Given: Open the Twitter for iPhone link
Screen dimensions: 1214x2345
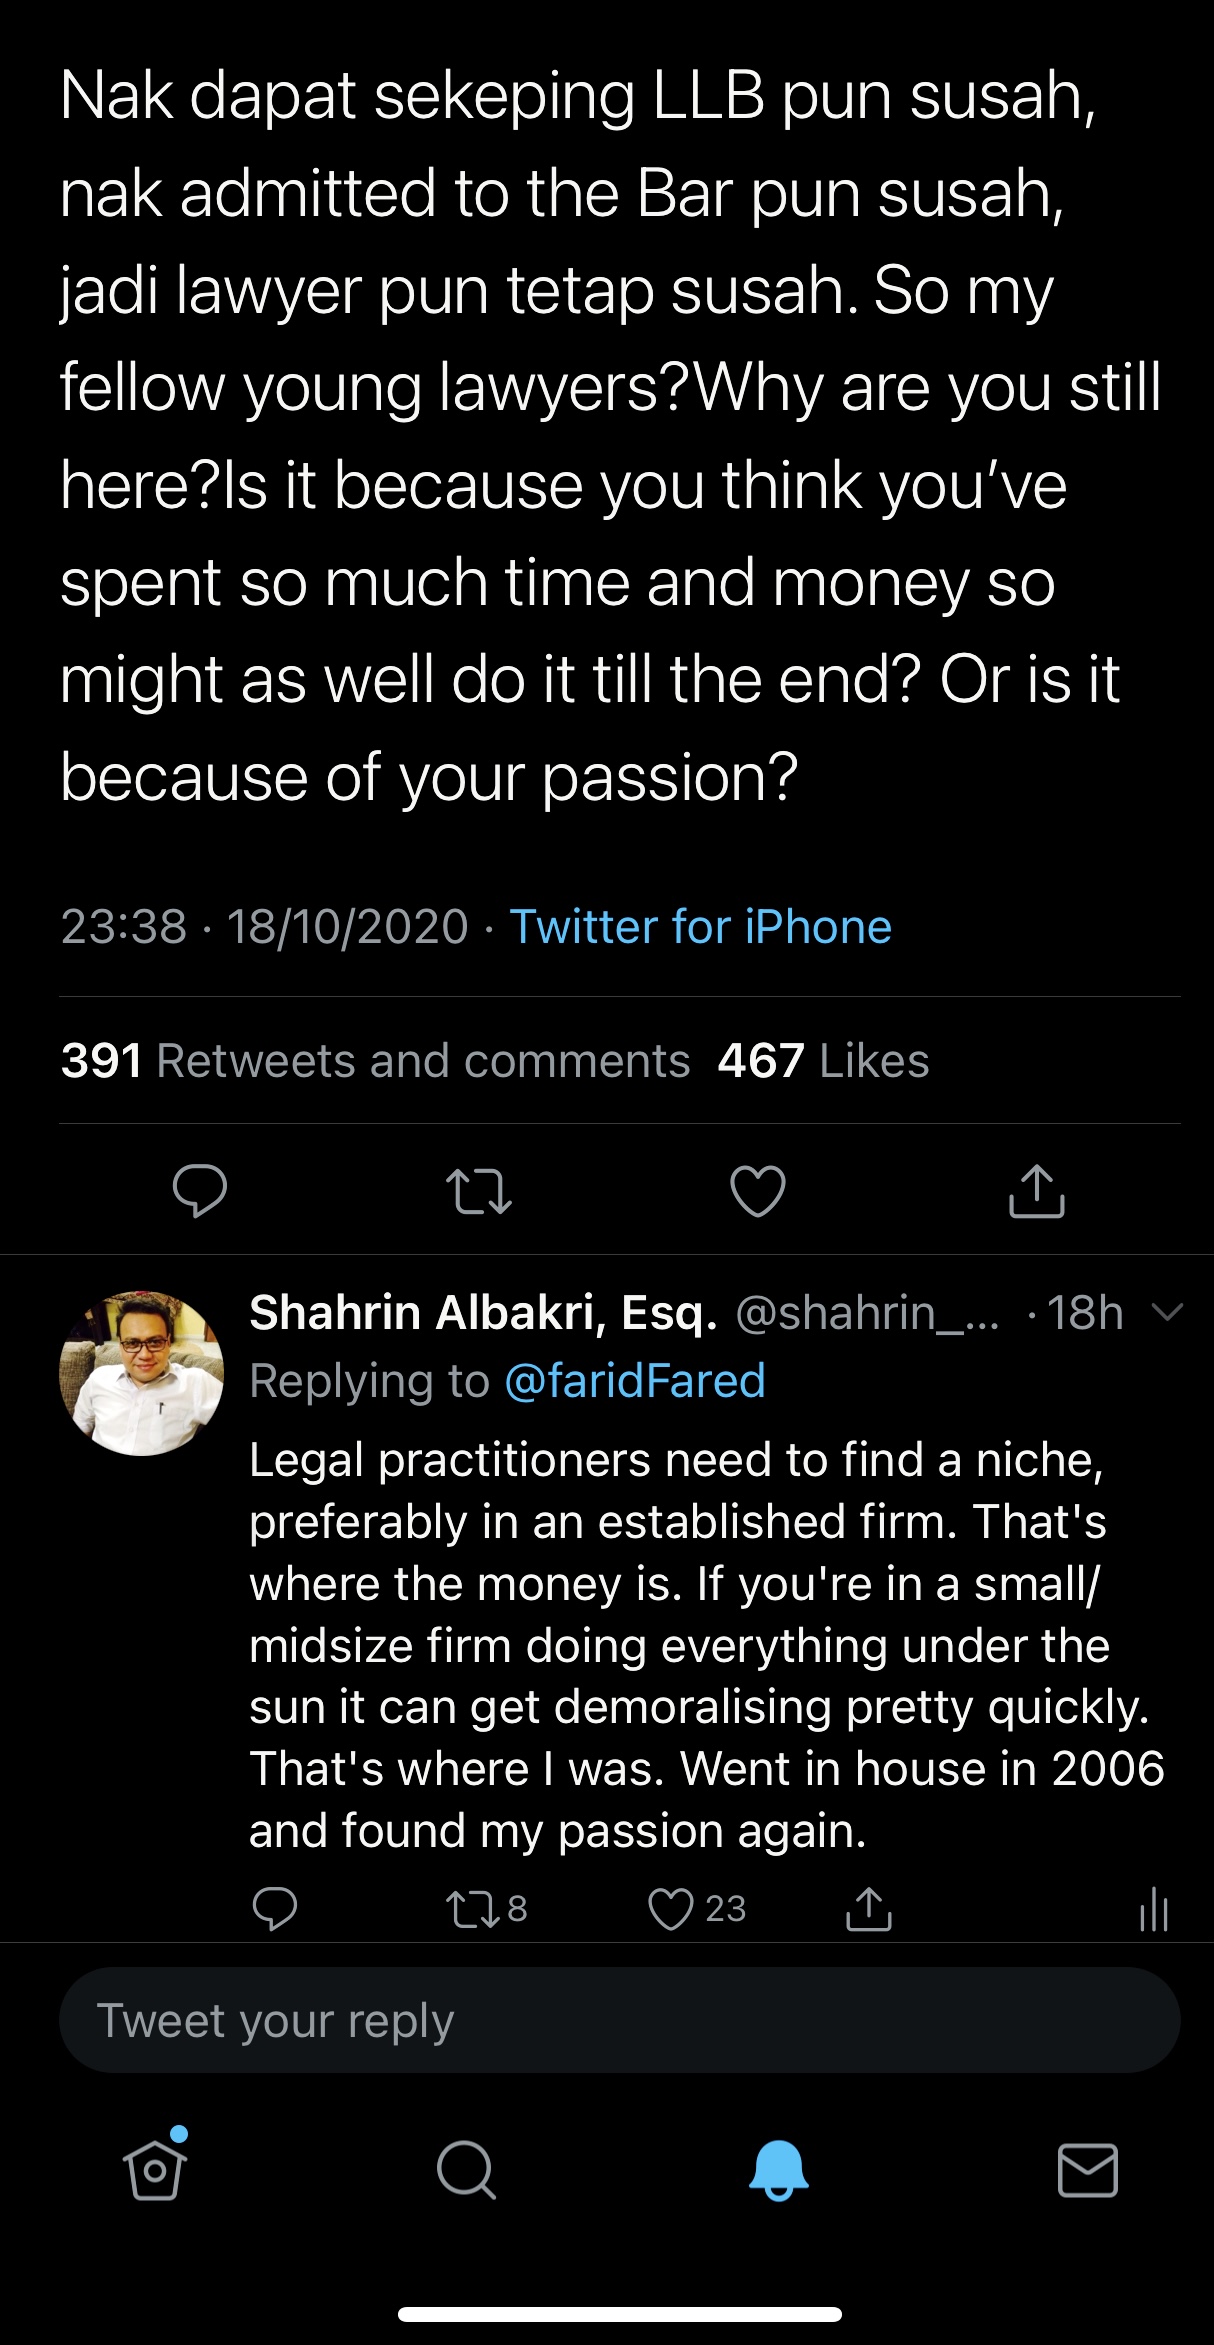Looking at the screenshot, I should 700,927.
